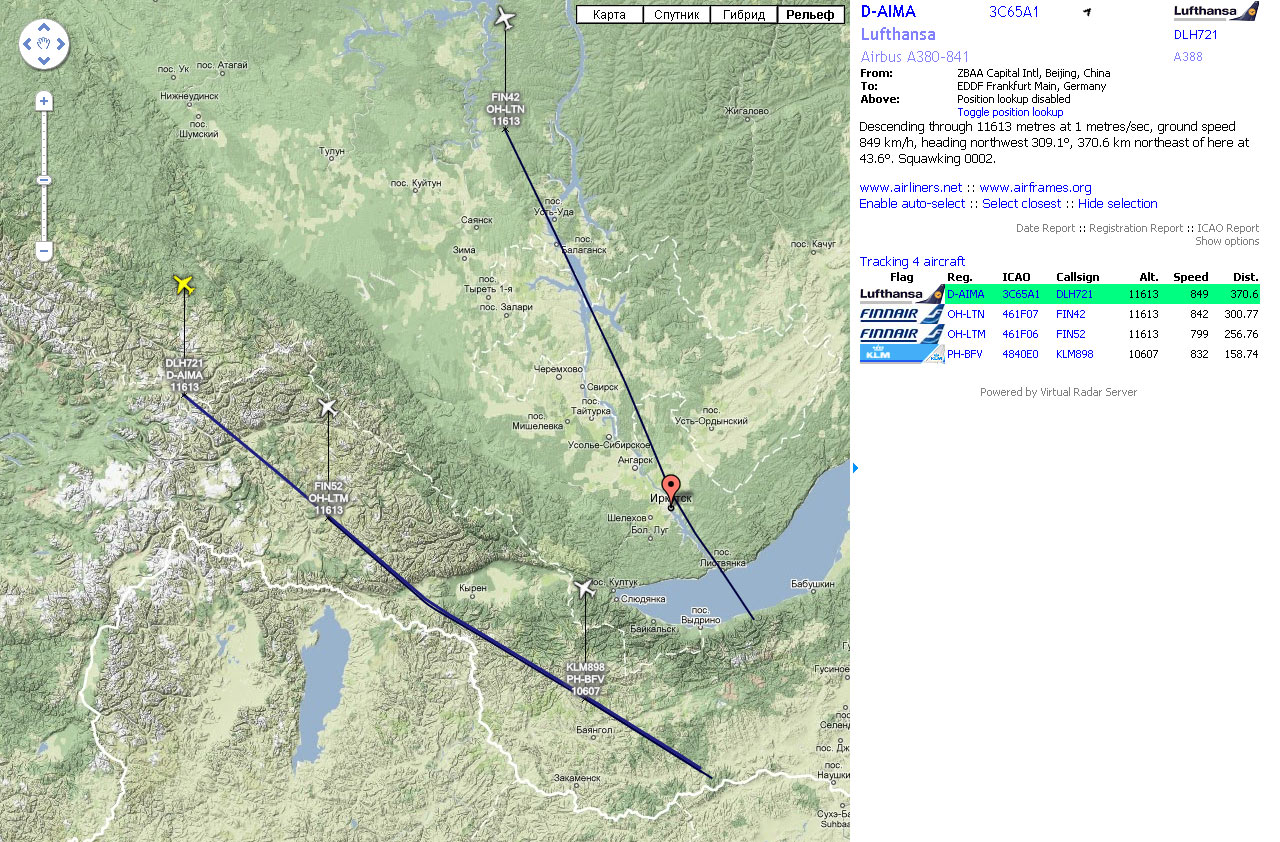Click the Finnair flag for OH-LTM row

tap(902, 334)
